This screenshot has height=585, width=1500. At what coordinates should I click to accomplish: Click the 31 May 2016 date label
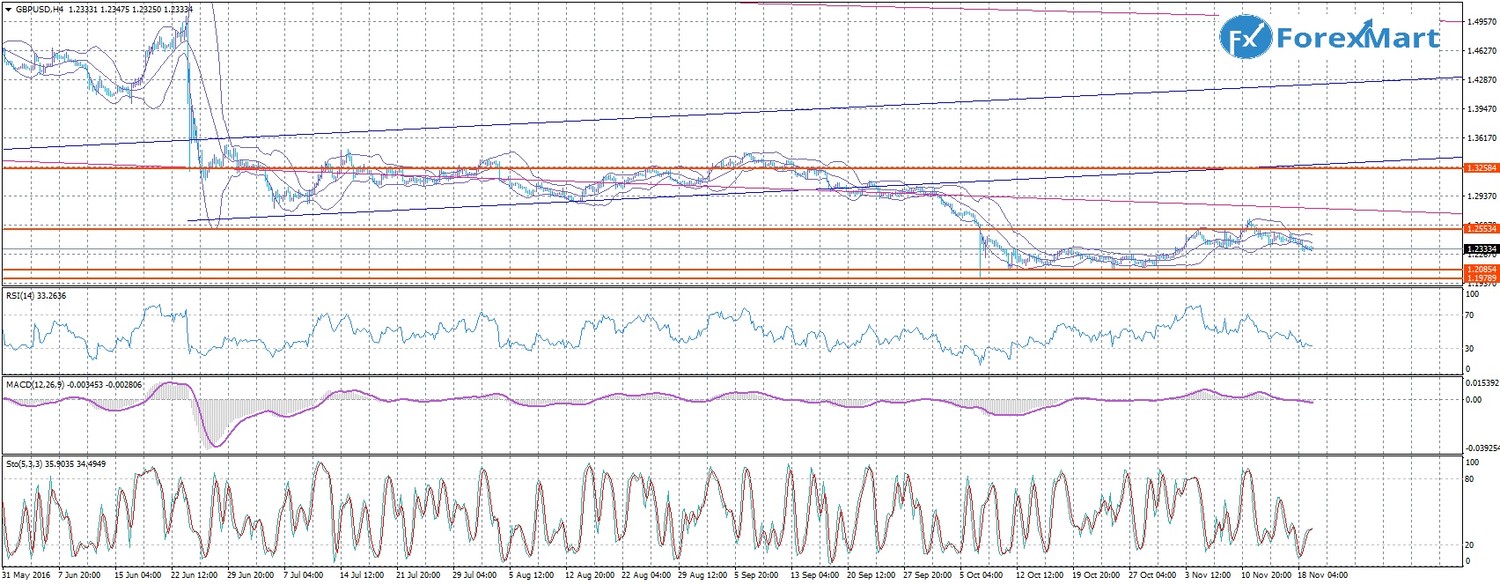click(27, 577)
